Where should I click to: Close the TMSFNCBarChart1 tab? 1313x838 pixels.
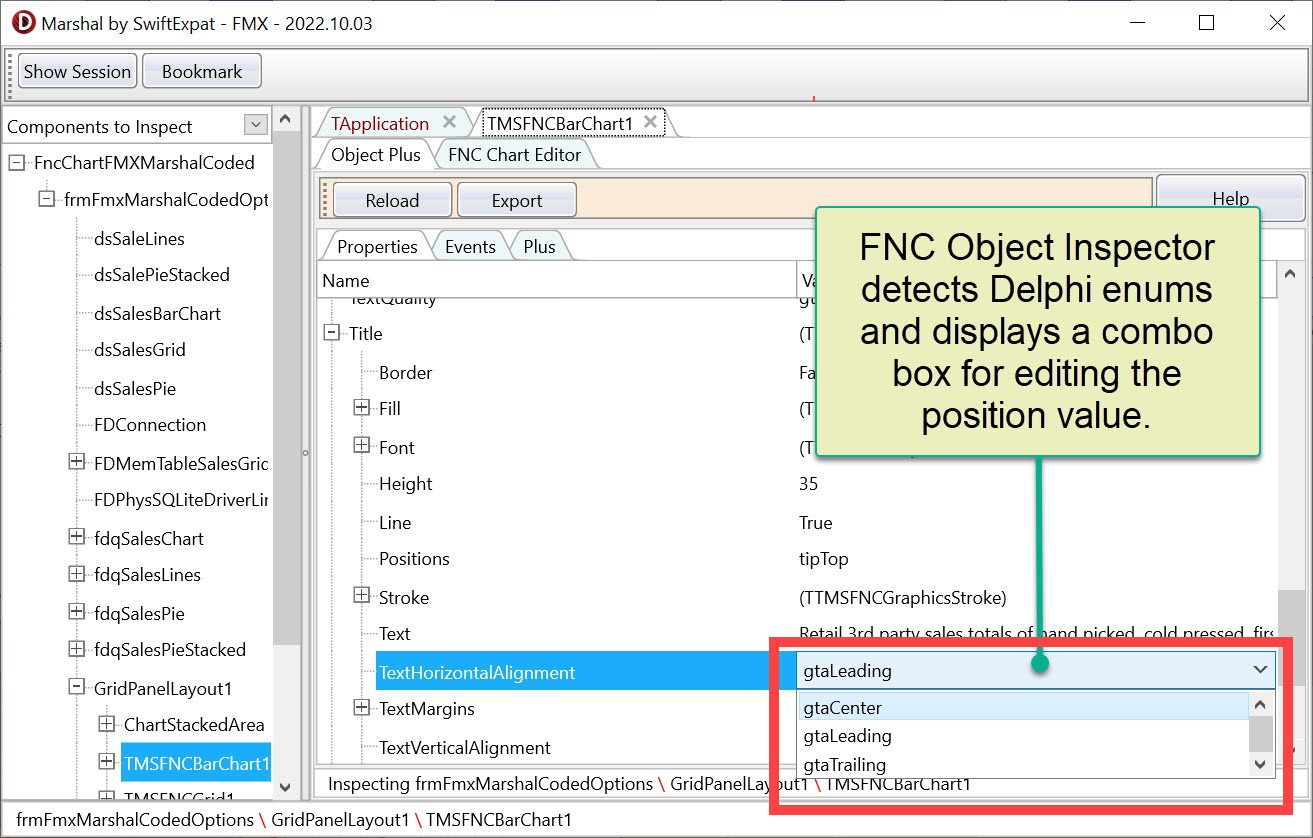[x=651, y=122]
